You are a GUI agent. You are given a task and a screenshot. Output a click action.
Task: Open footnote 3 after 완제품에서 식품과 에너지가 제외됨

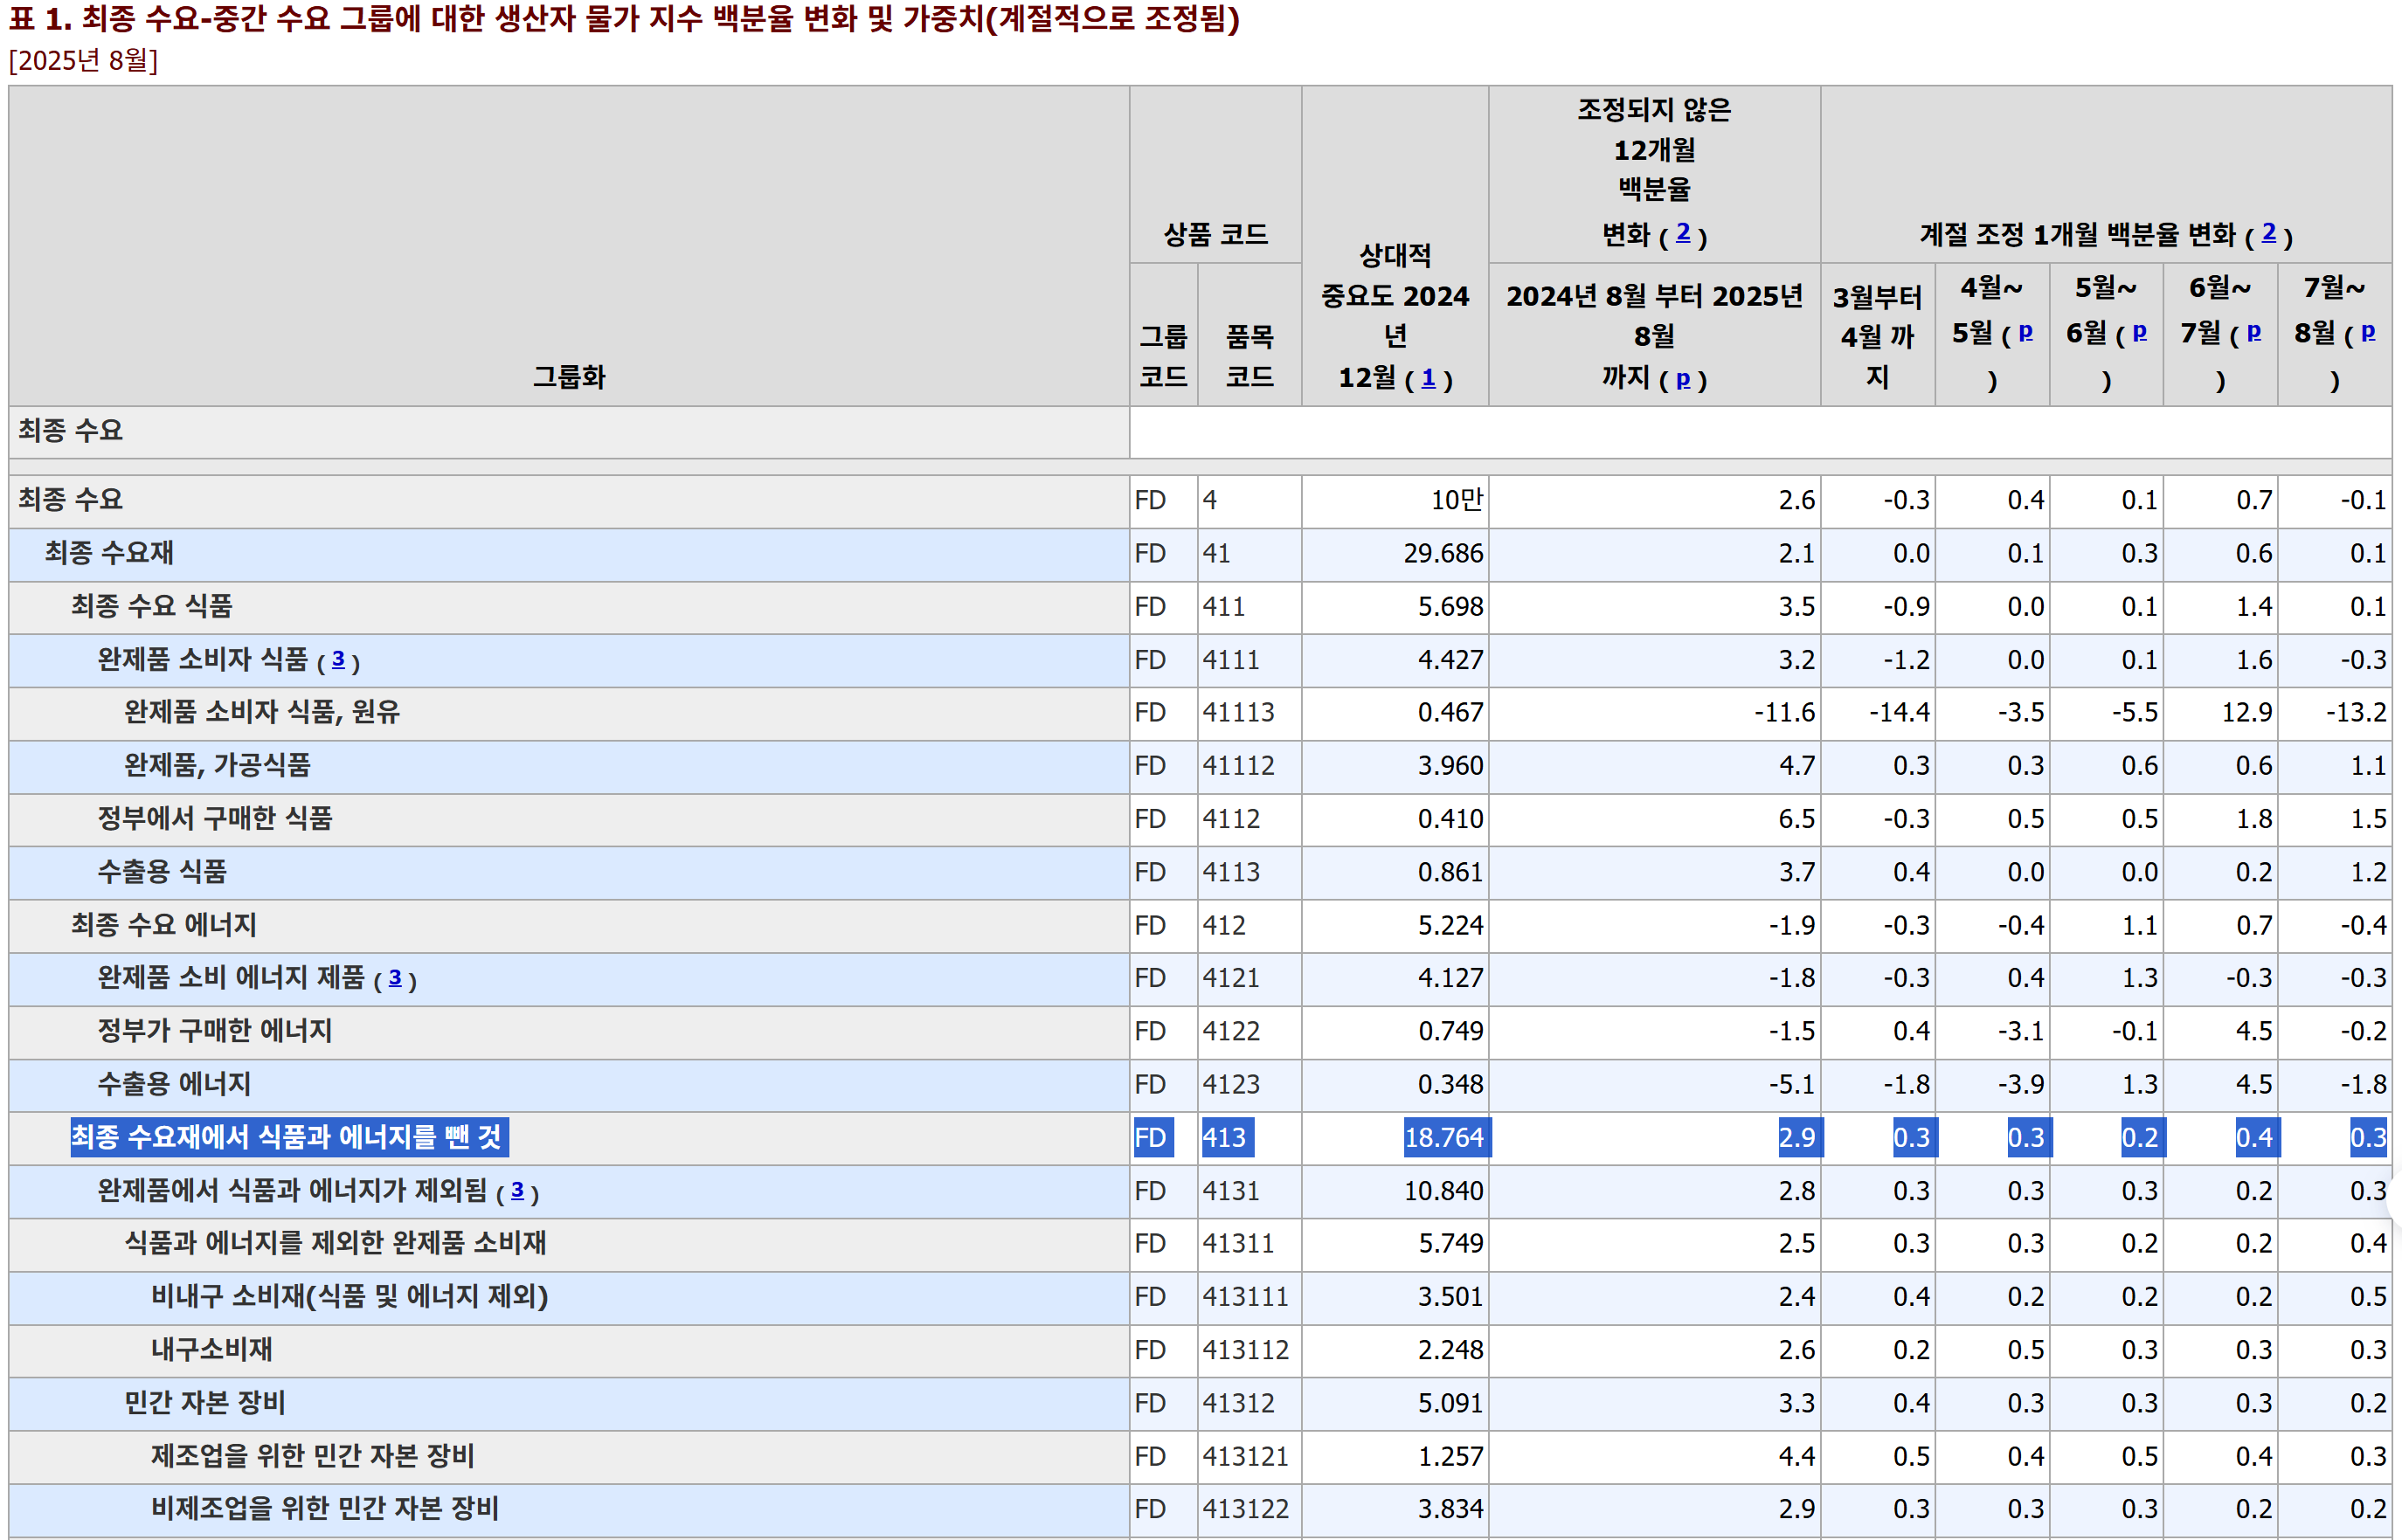(517, 1191)
